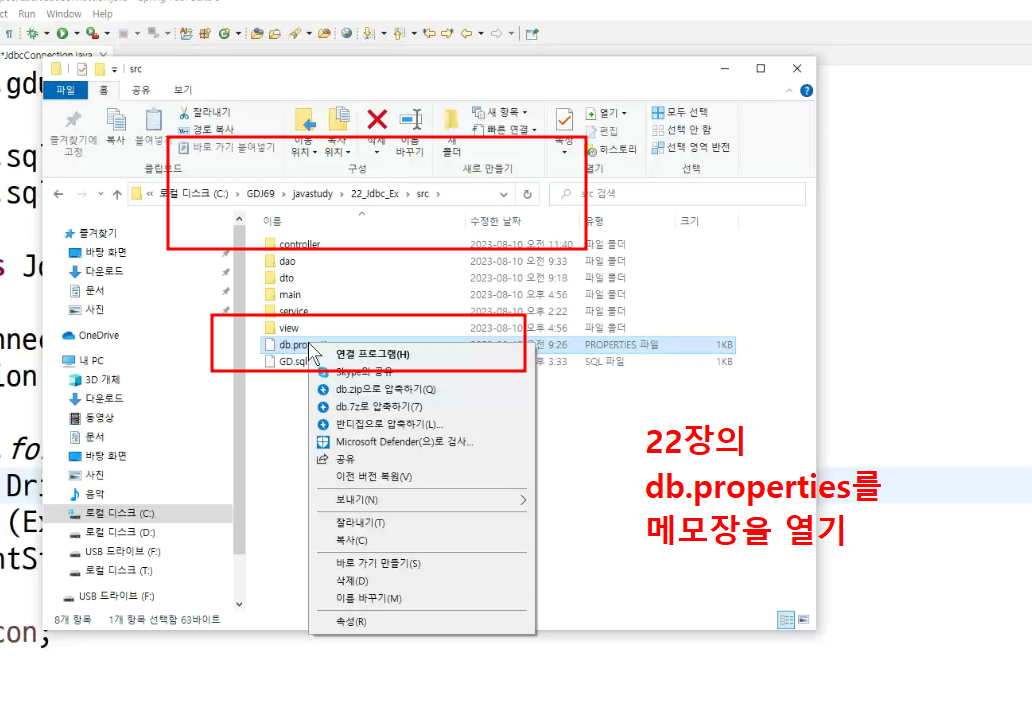Click the Microsoft Defender scan menu entry
Image resolution: width=1032 pixels, height=728 pixels.
pos(404,442)
